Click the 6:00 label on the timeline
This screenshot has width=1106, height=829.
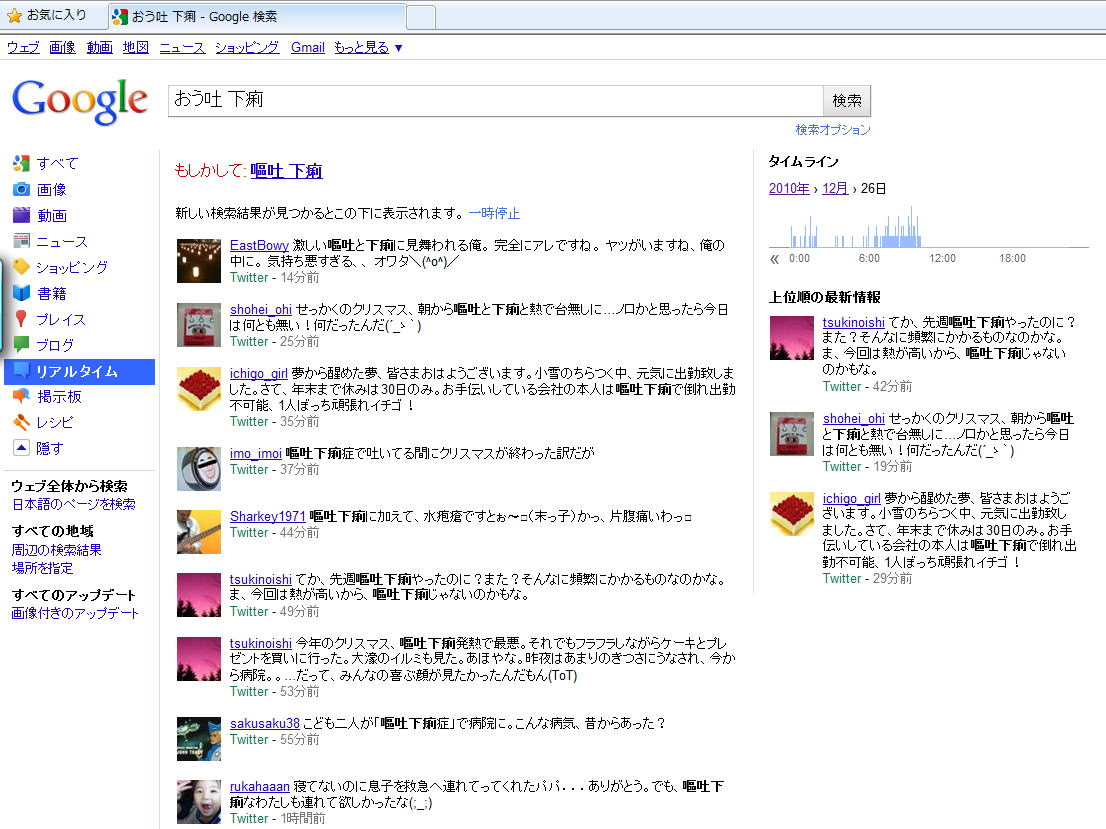869,258
